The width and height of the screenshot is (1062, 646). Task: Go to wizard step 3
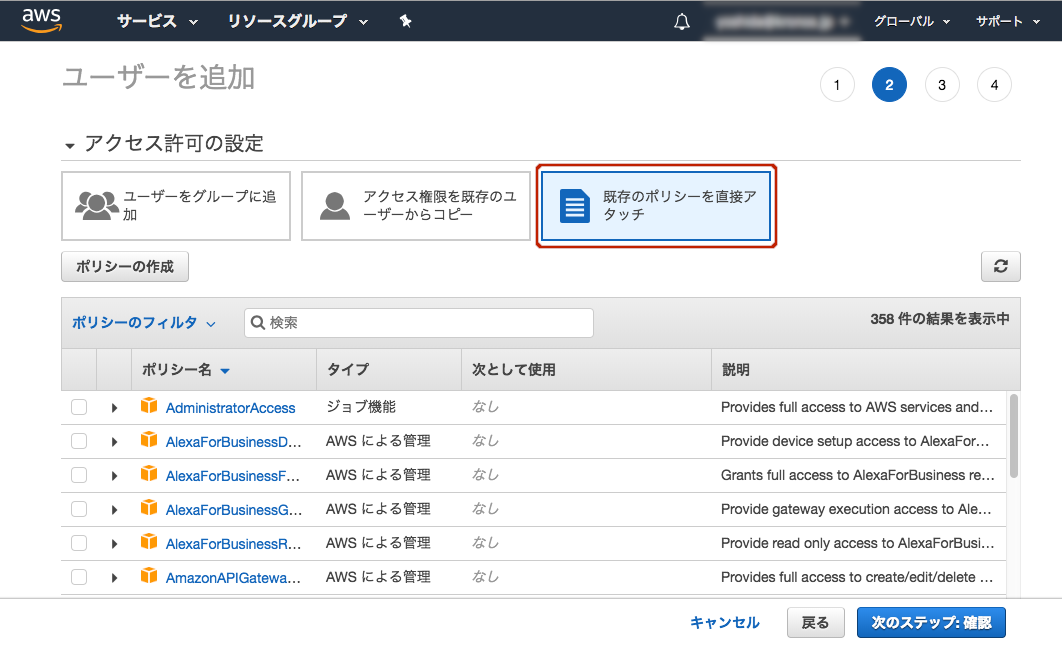point(942,85)
